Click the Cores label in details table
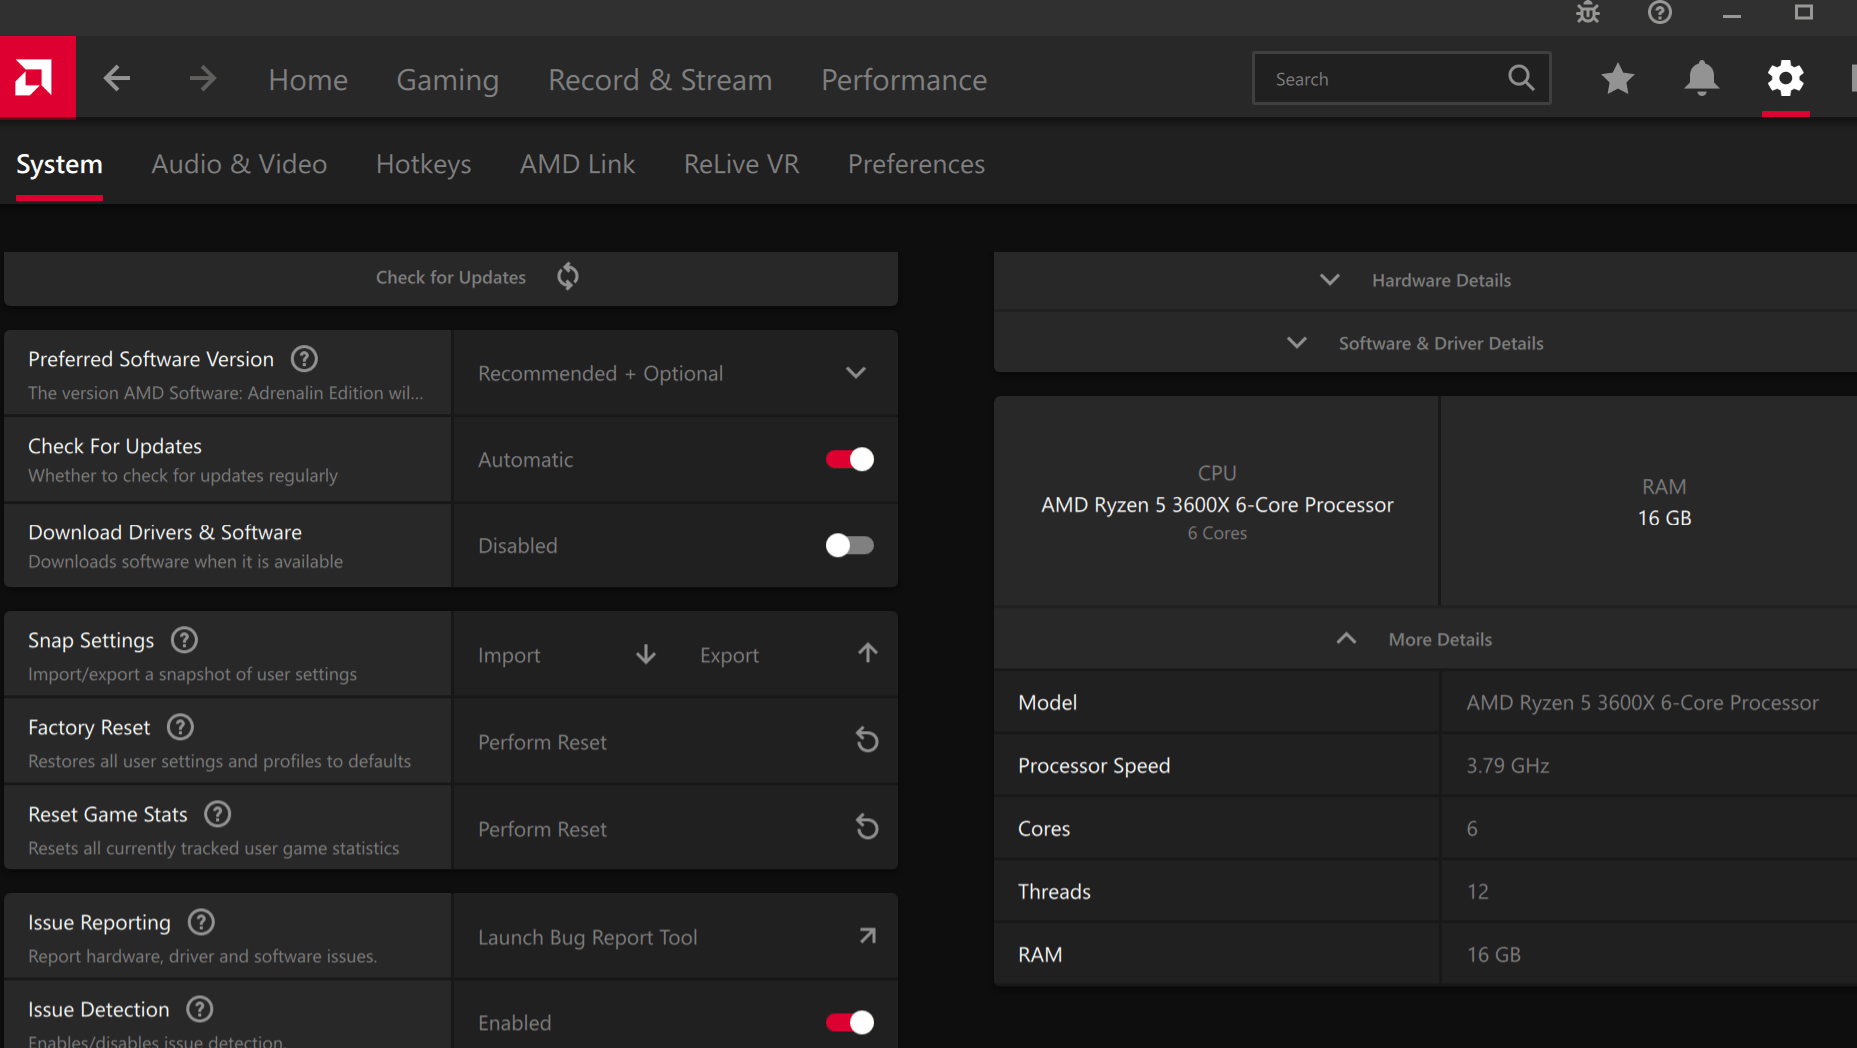The width and height of the screenshot is (1857, 1048). (1044, 829)
